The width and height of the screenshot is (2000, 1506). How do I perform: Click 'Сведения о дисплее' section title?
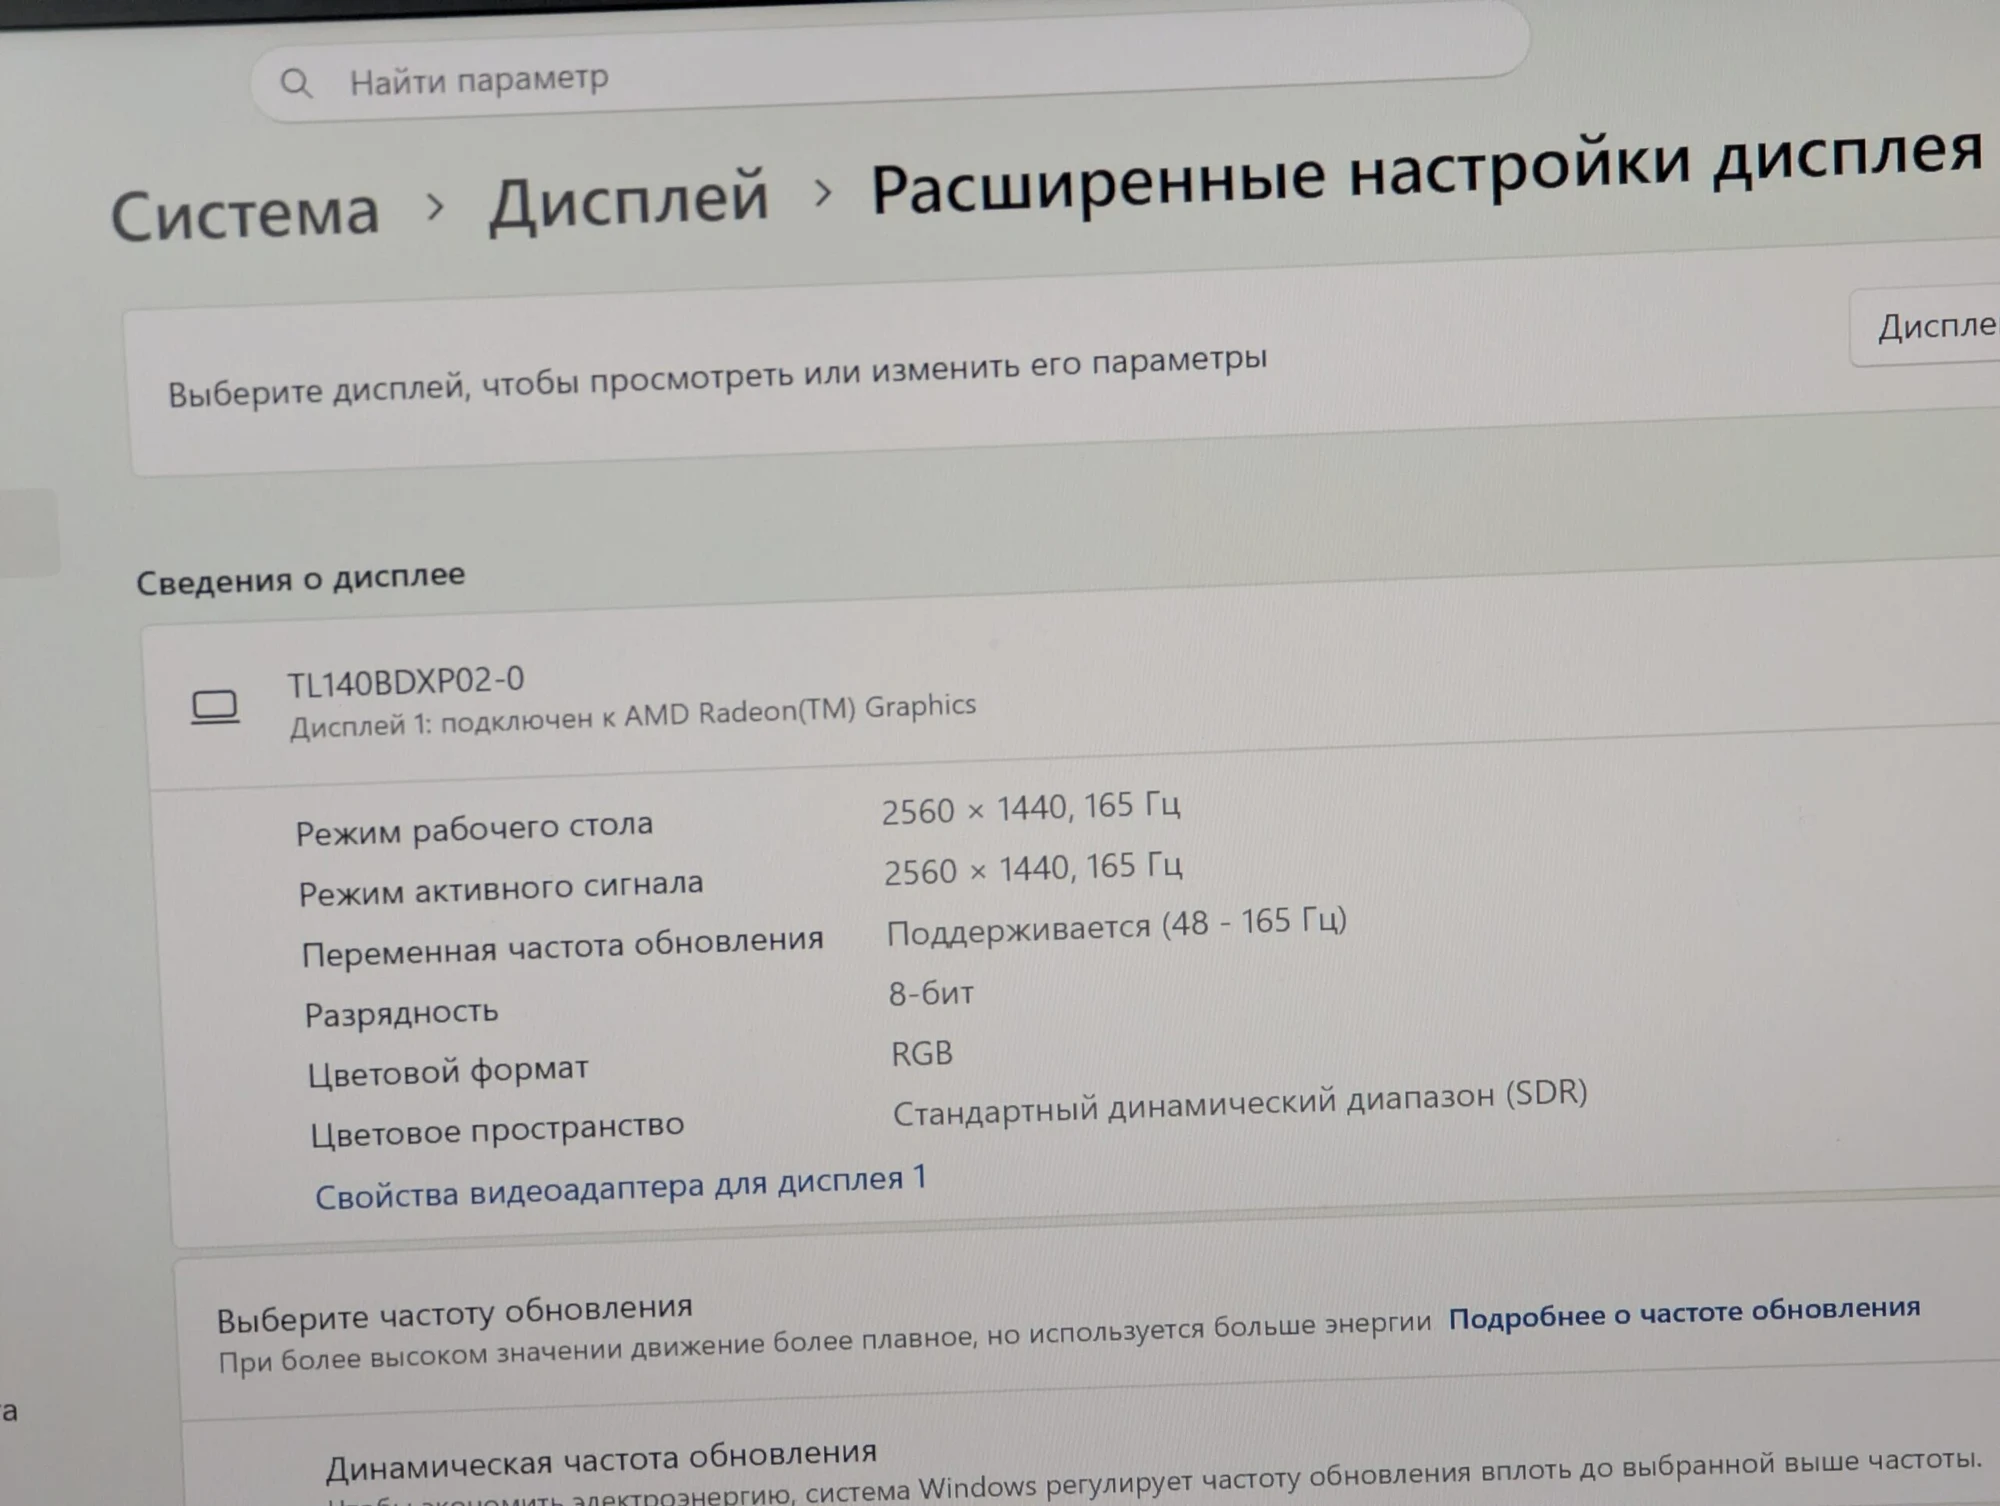click(301, 578)
